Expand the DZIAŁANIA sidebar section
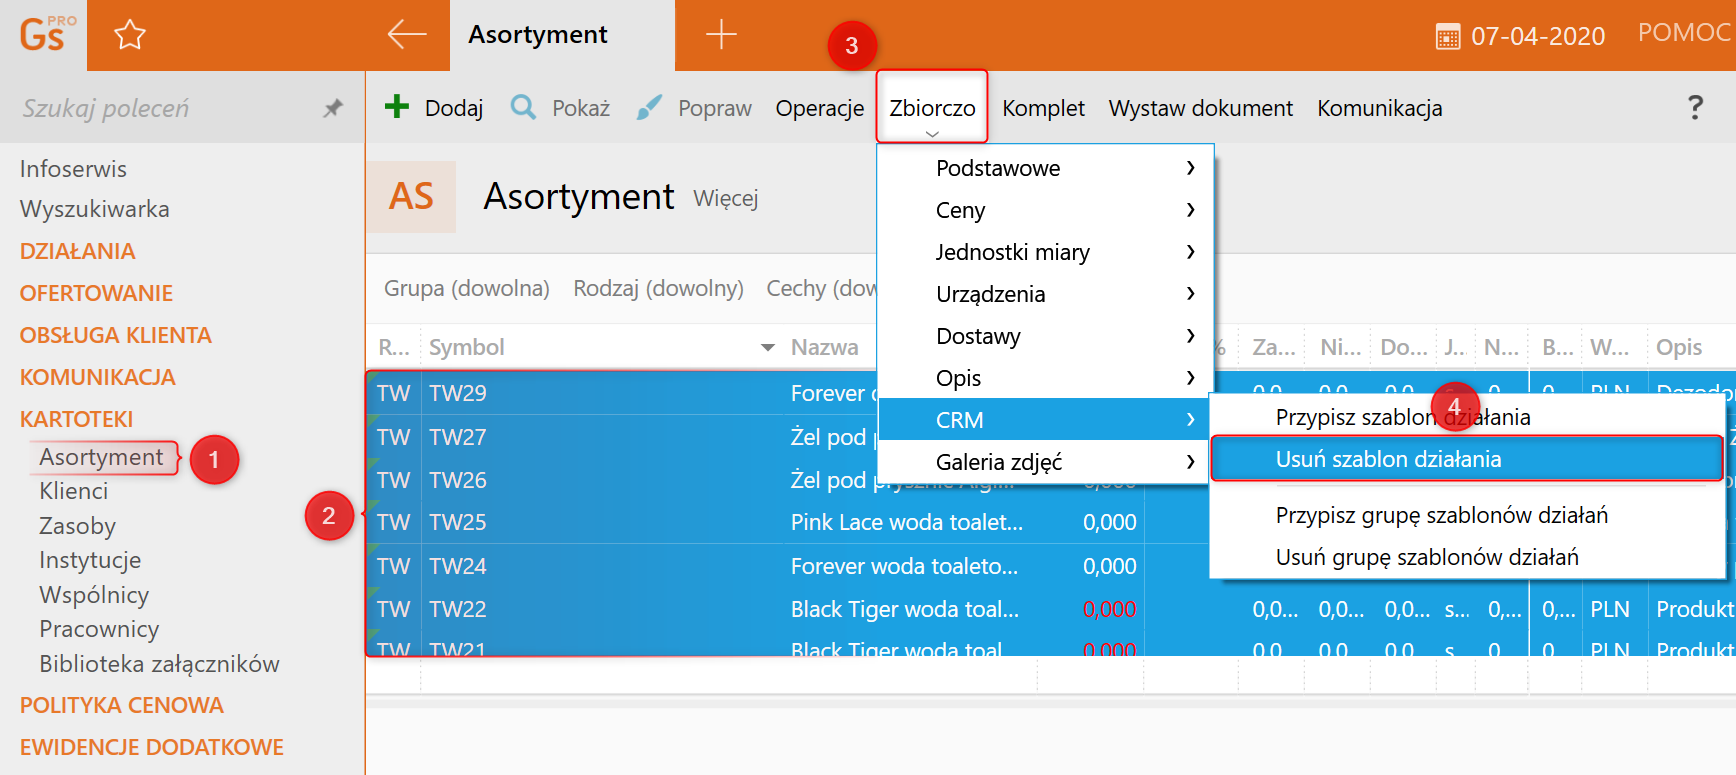Image resolution: width=1736 pixels, height=775 pixels. click(78, 251)
